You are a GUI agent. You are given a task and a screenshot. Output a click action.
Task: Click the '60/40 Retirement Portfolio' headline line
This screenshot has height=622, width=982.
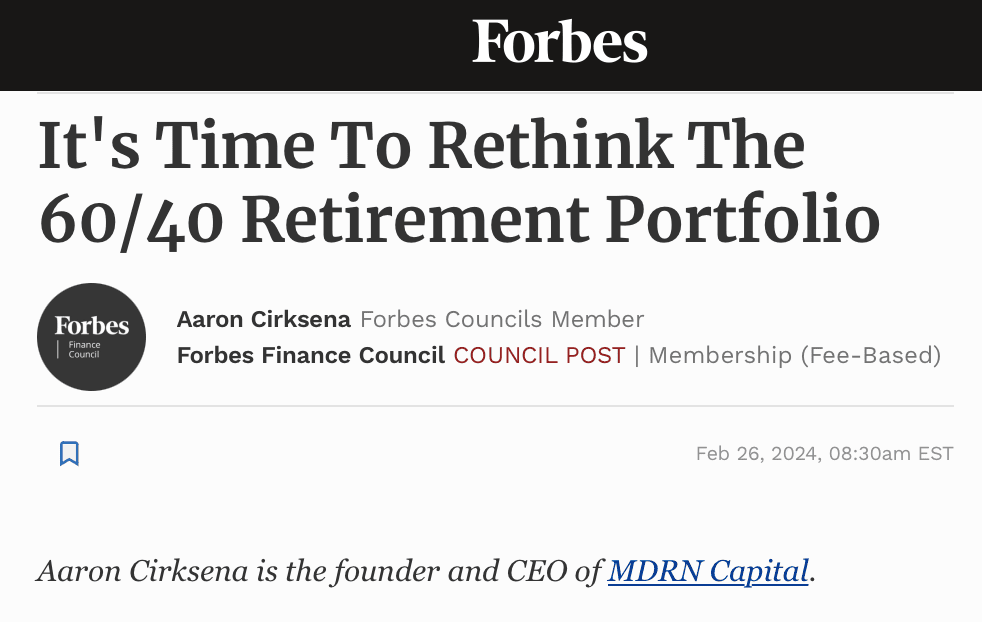tap(459, 220)
